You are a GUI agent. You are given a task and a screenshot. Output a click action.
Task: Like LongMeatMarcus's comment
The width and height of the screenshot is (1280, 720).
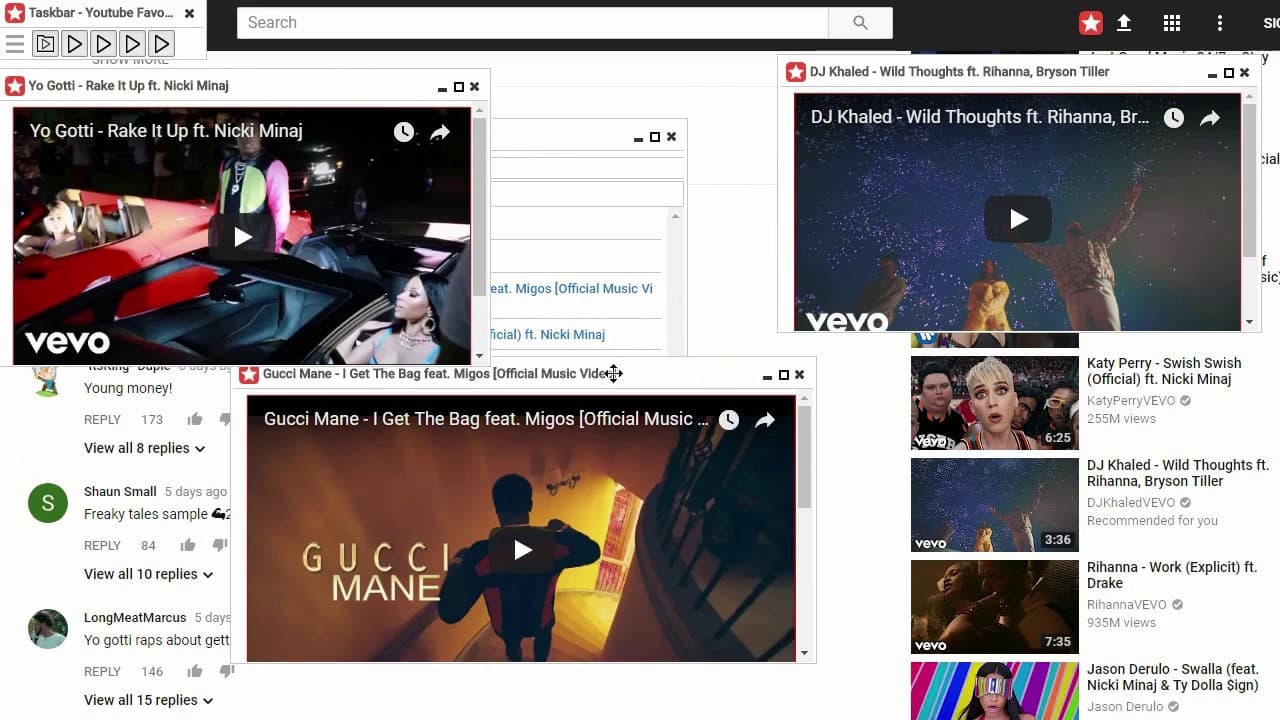[194, 671]
